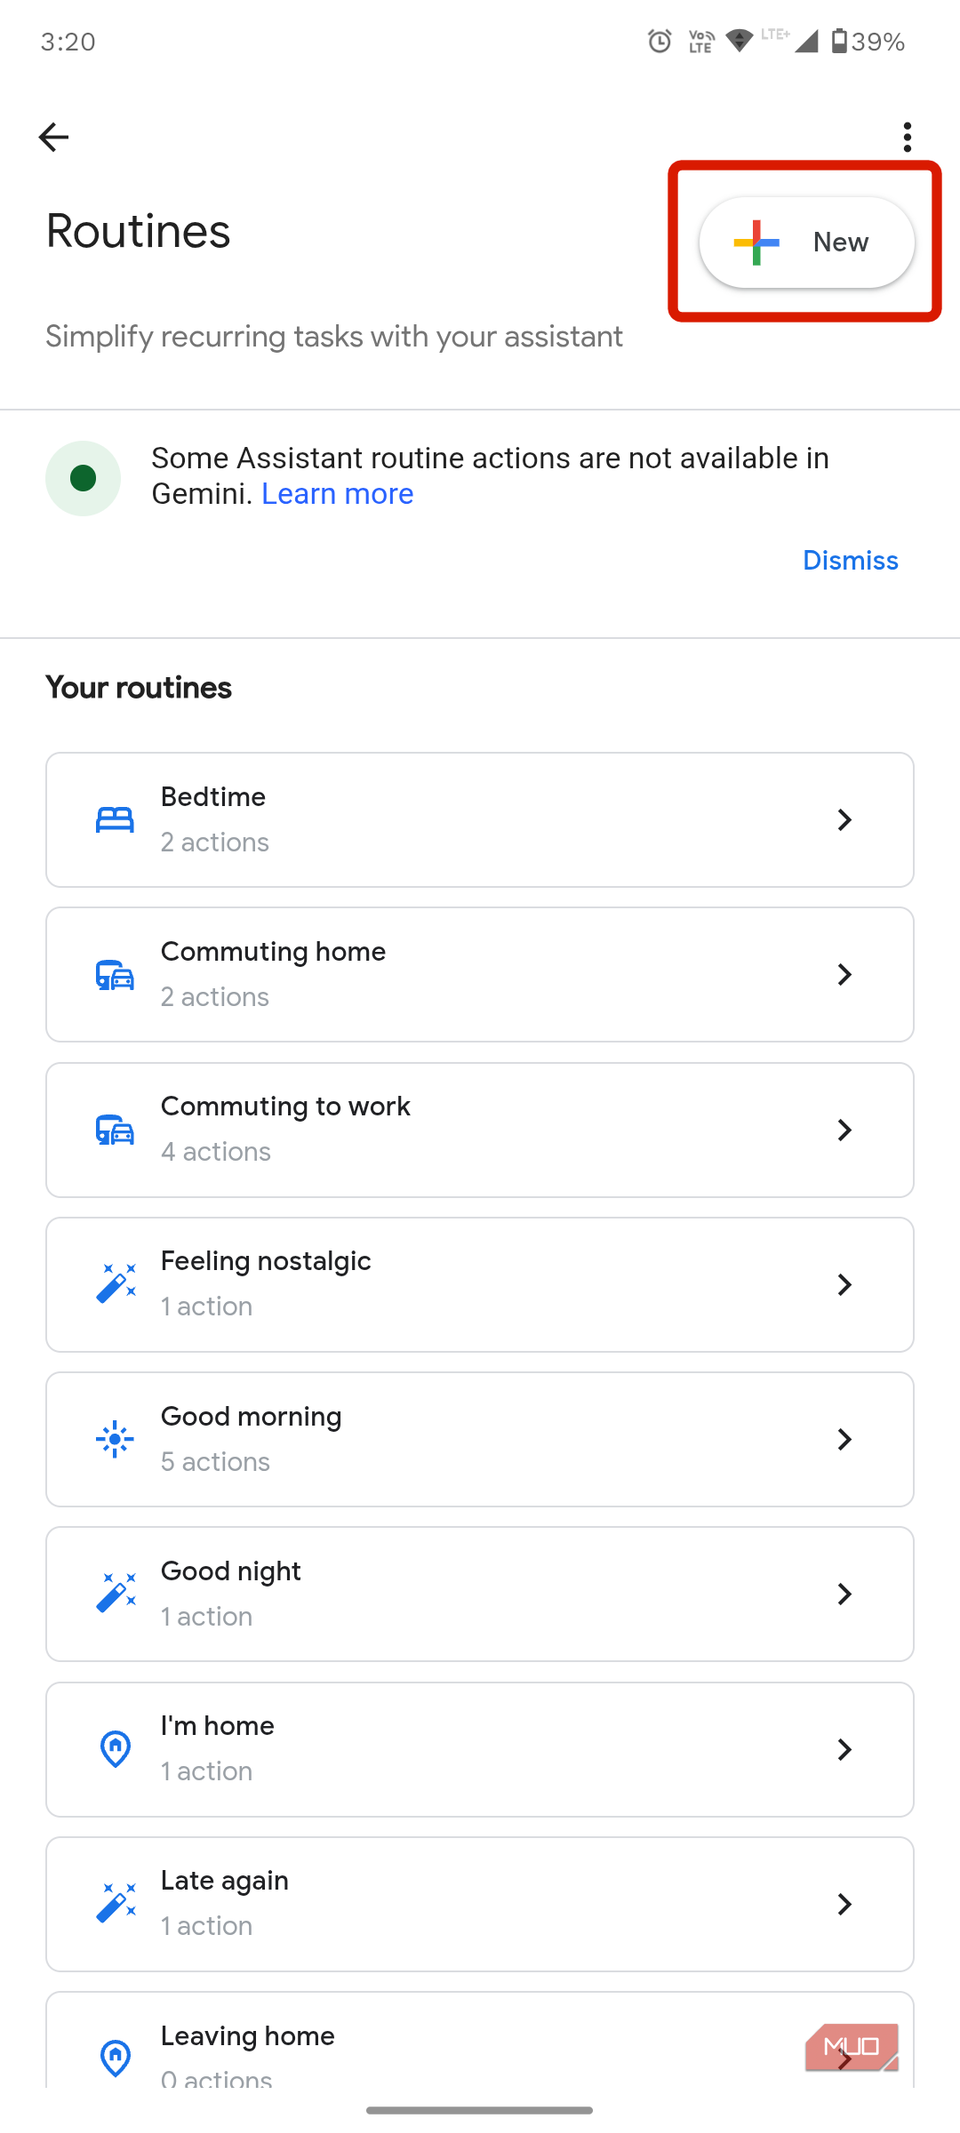Open the Commuting home routine chevron

(x=845, y=974)
